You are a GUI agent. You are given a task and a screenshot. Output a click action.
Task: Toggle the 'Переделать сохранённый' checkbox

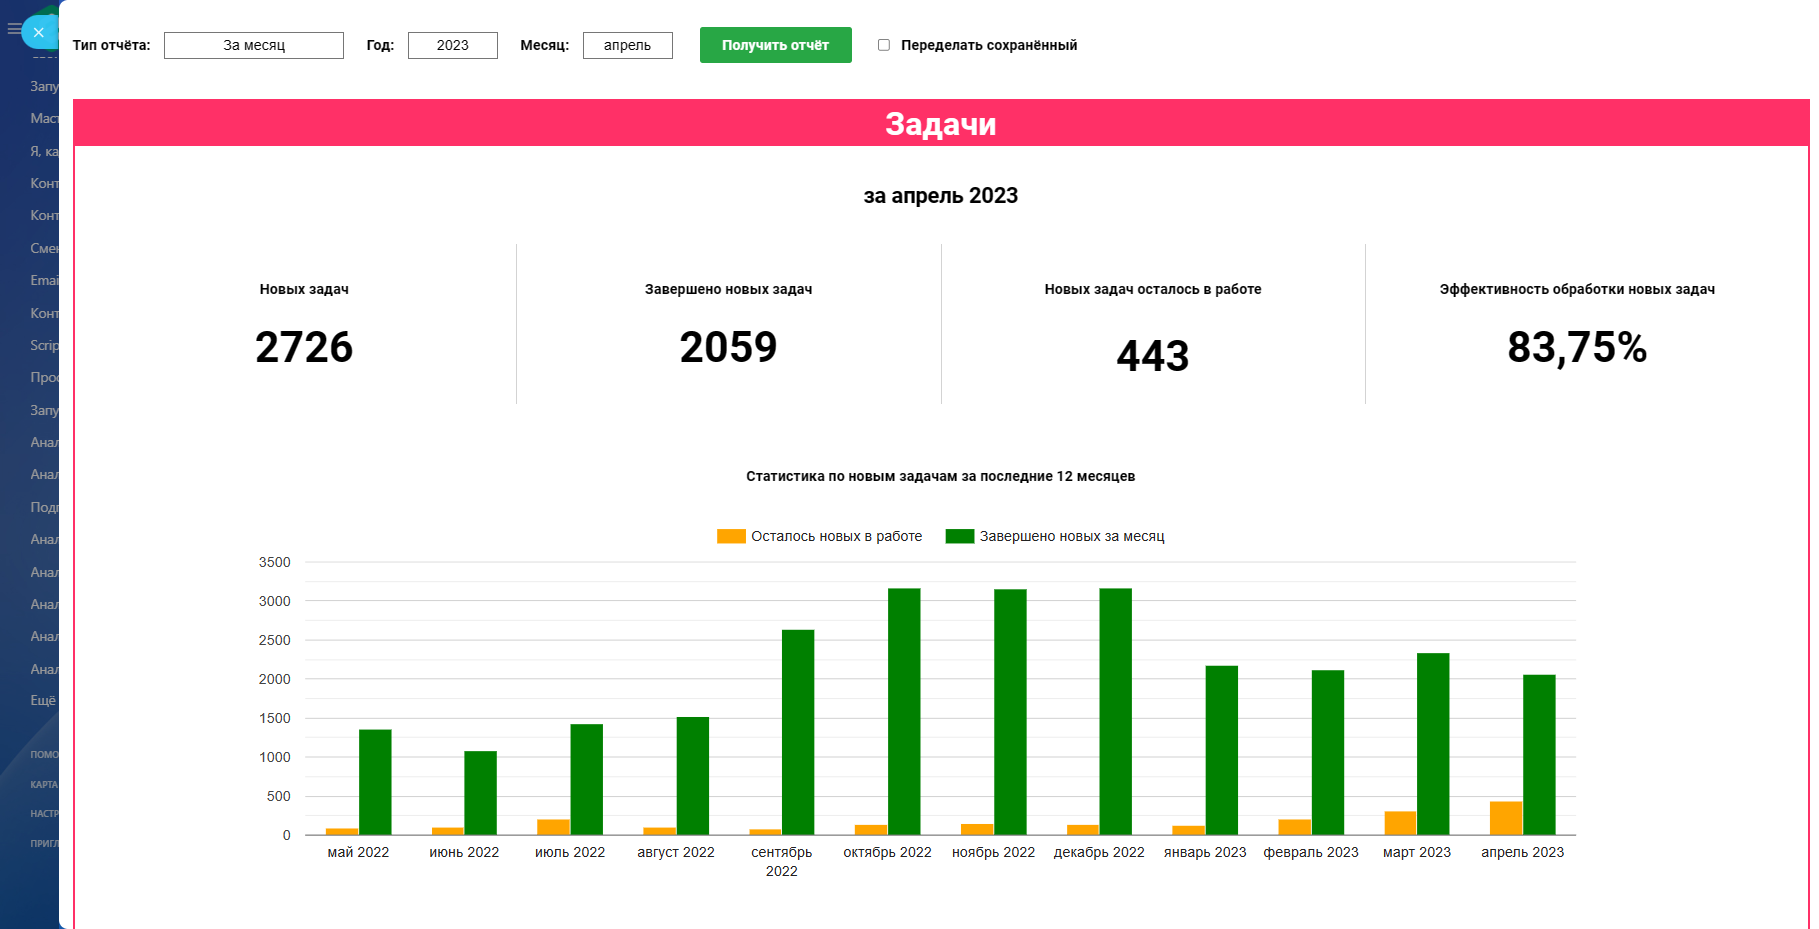[884, 45]
